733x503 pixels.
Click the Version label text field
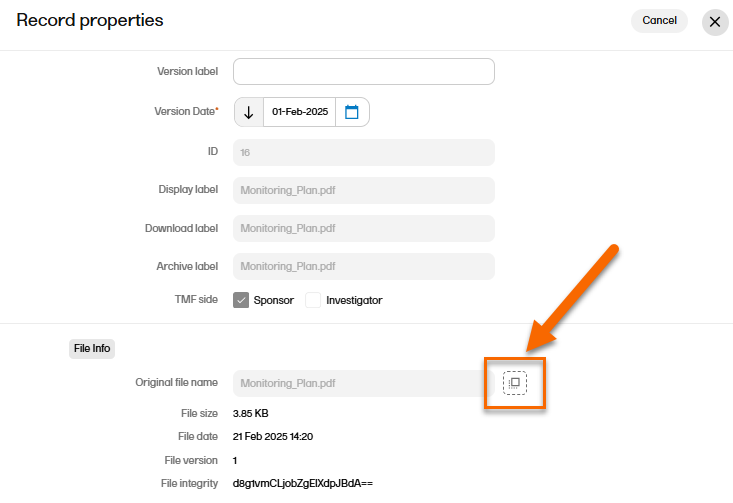pos(364,72)
